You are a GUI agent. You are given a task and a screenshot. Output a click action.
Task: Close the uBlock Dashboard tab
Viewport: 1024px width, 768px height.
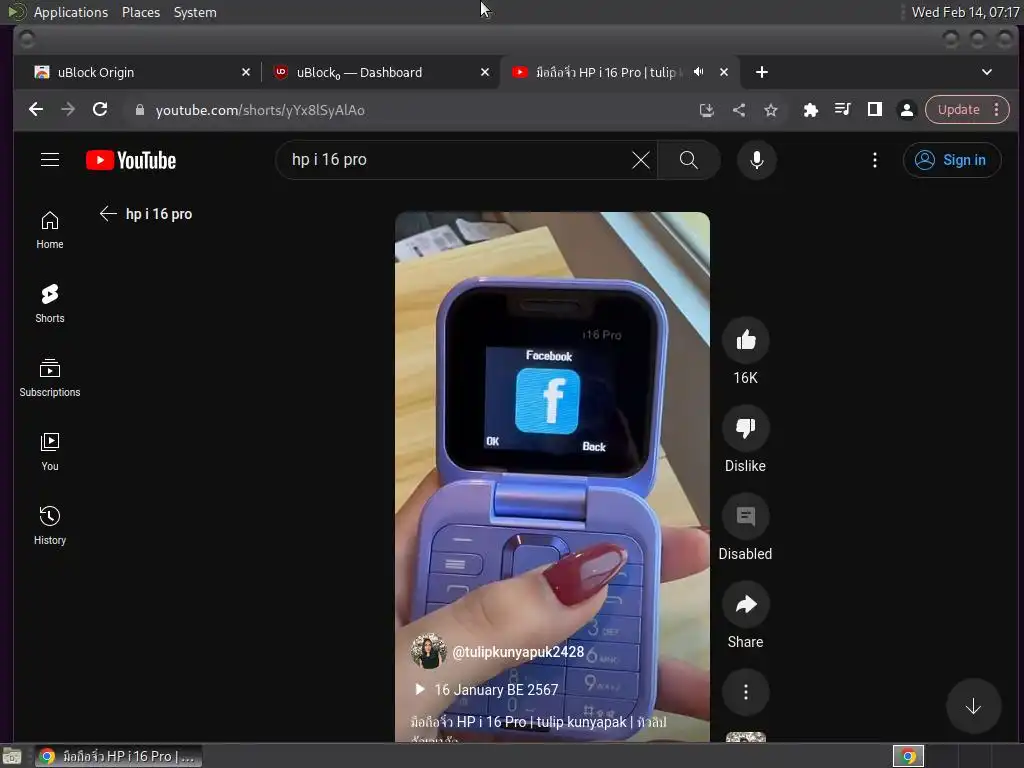click(x=485, y=72)
